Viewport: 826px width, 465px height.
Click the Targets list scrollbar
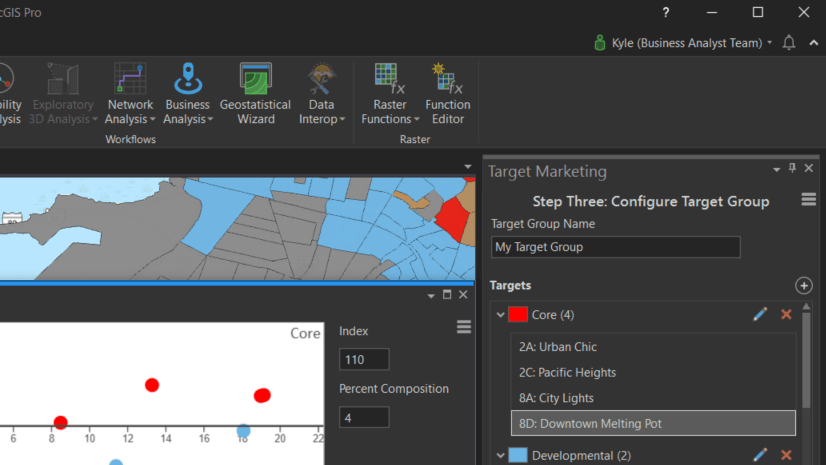806,360
